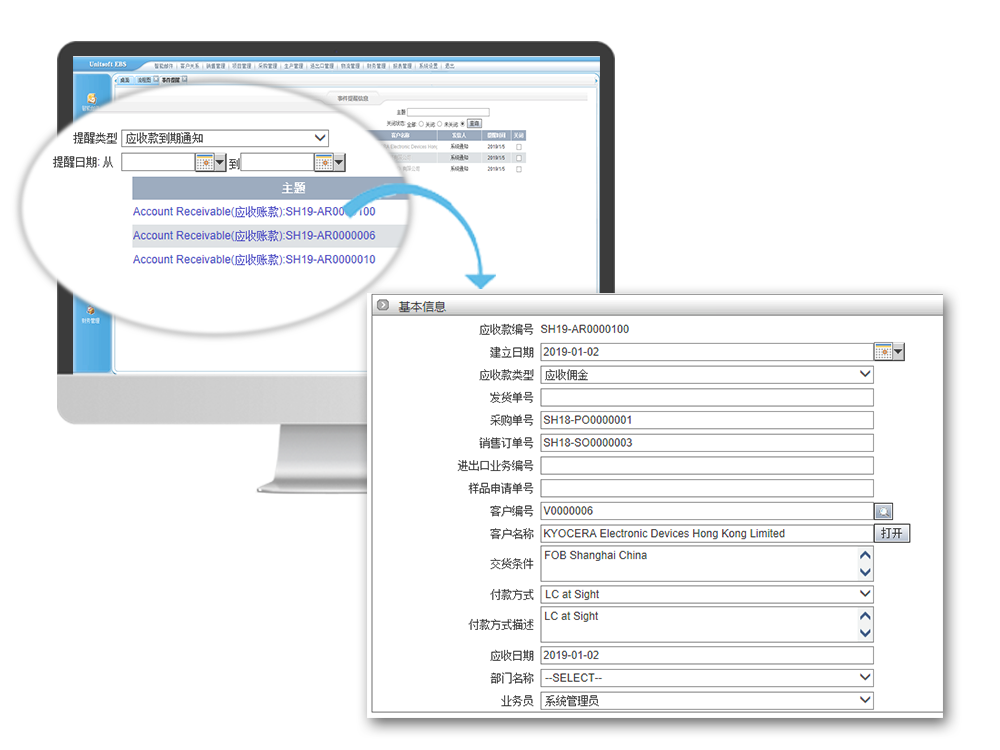Click the customer lookup search icon beside 客户编号
Image resolution: width=1000 pixels, height=750 pixels.
884,511
